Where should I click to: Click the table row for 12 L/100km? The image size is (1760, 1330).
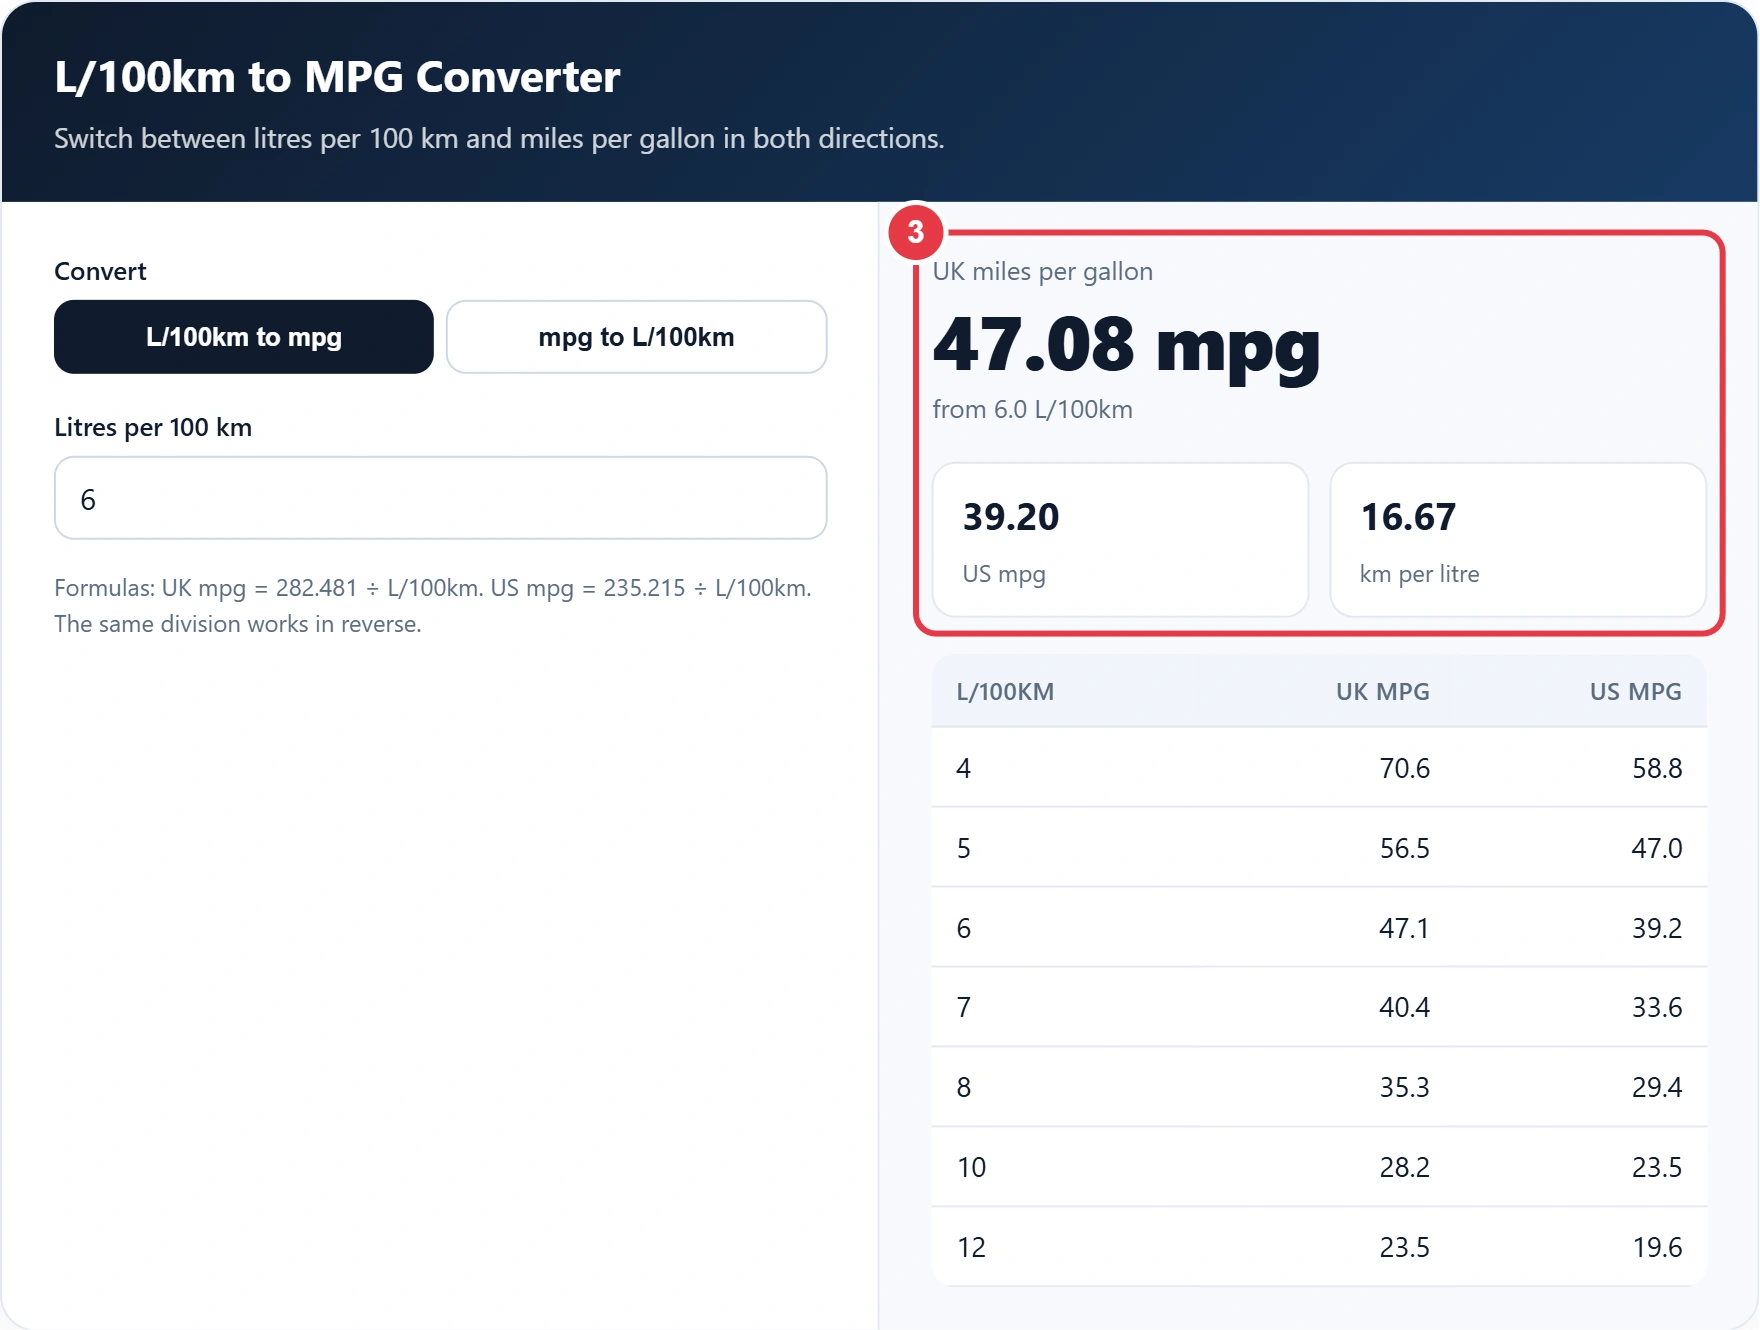1319,1247
